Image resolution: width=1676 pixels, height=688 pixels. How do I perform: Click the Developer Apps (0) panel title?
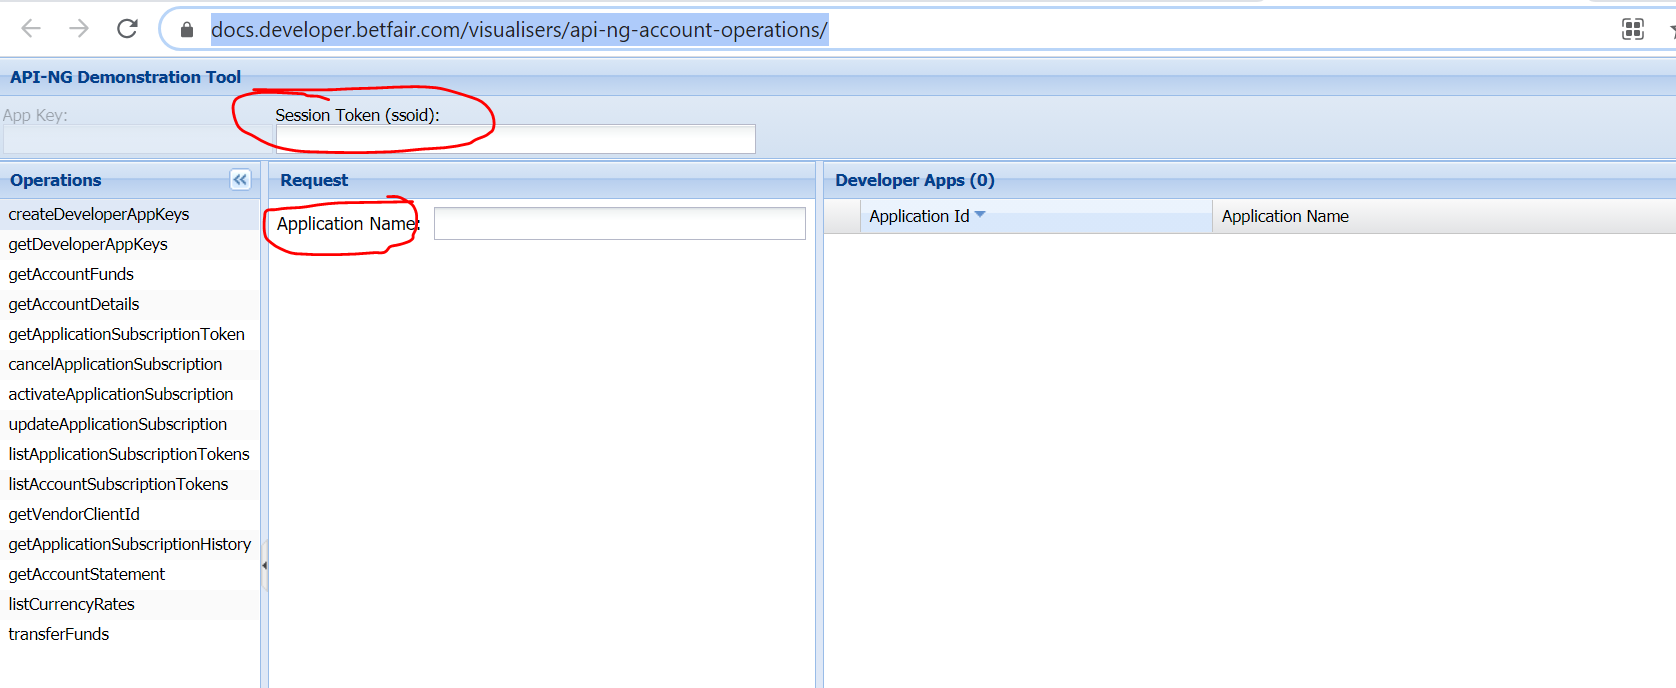pos(915,180)
